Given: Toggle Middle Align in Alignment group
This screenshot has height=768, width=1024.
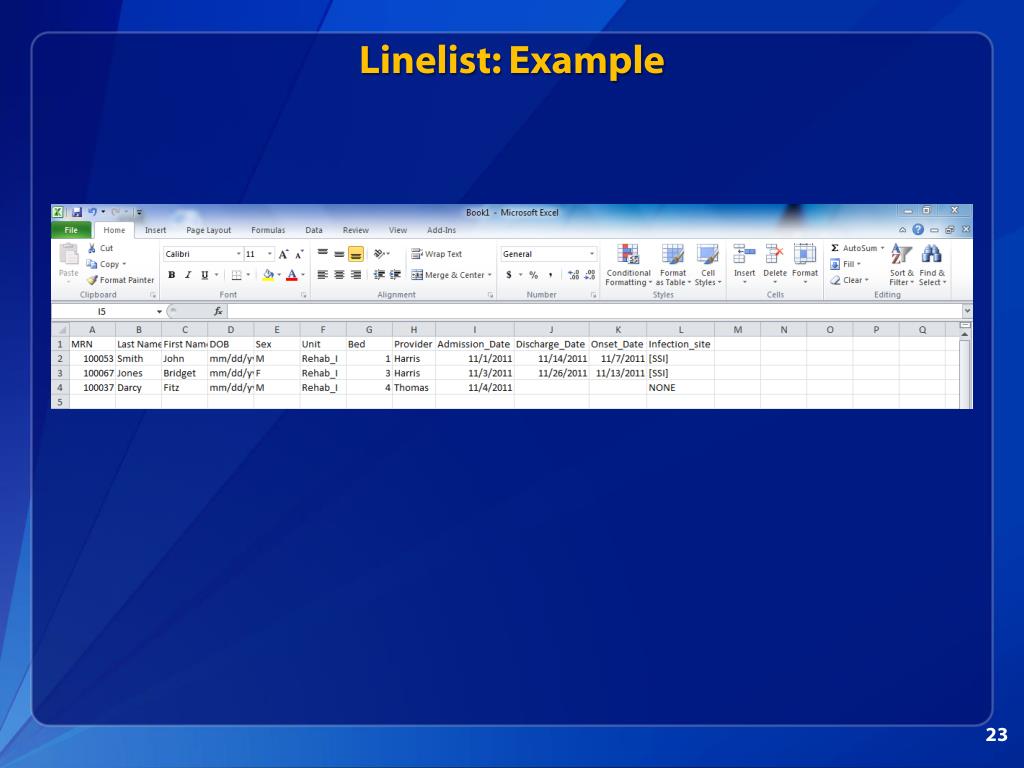Looking at the screenshot, I should tap(339, 254).
